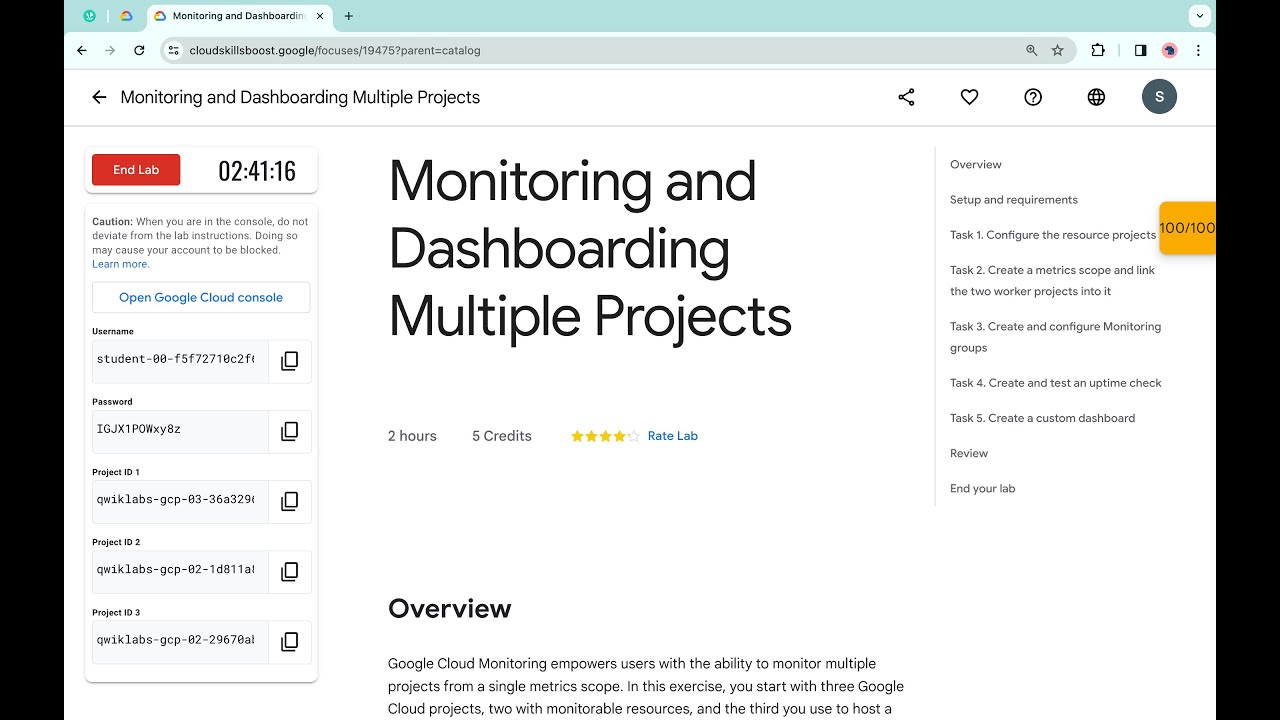Click the 100/100 score badge

click(x=1187, y=228)
